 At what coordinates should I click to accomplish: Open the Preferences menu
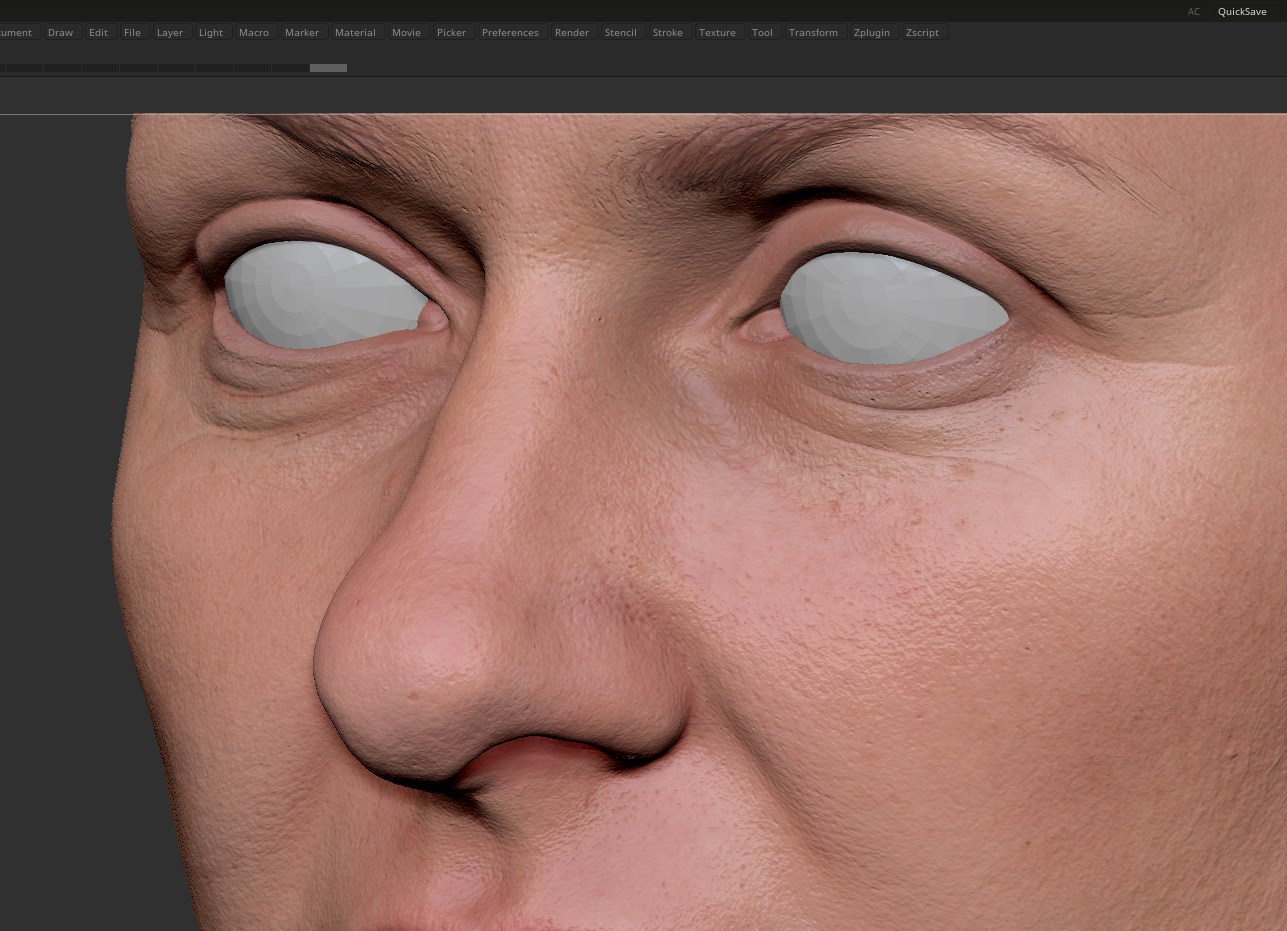pyautogui.click(x=510, y=33)
